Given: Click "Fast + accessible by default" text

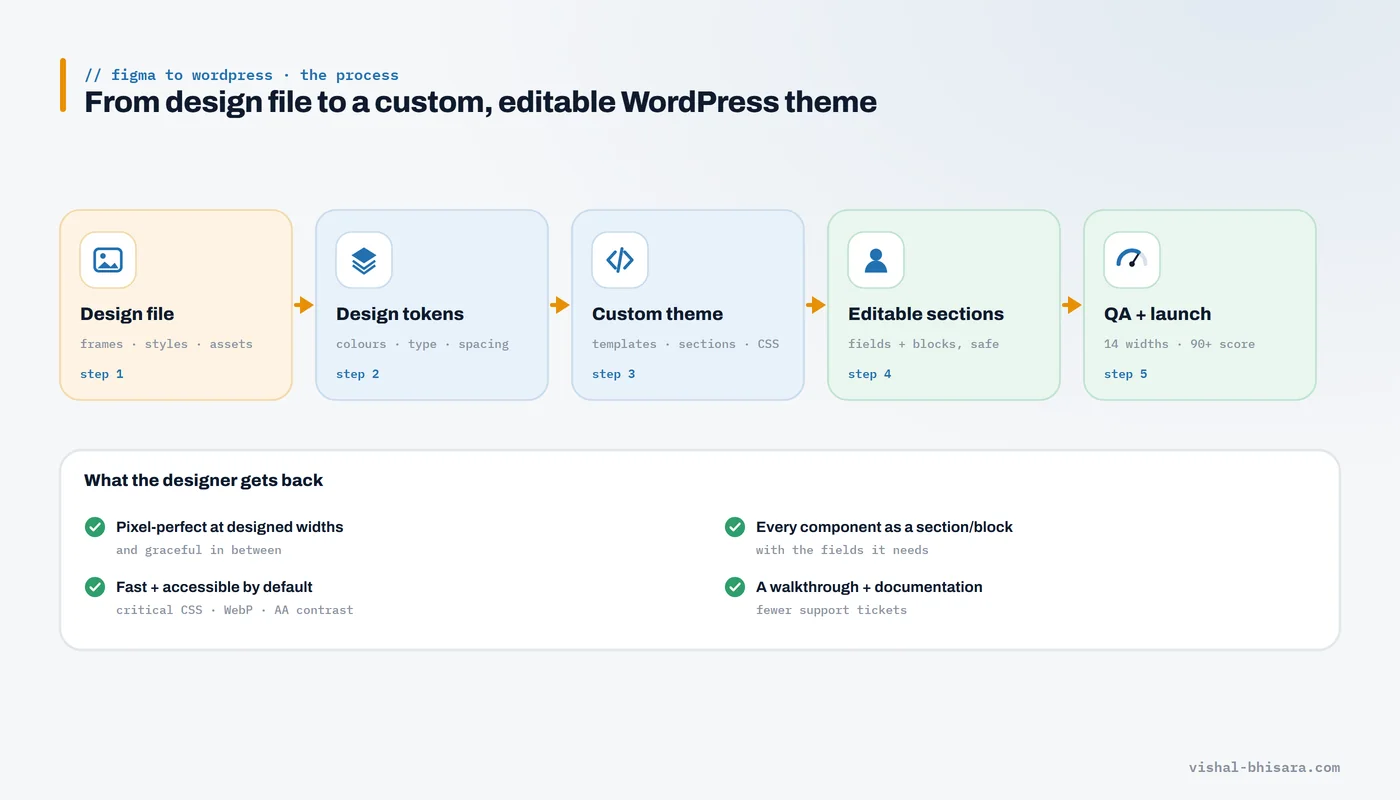Looking at the screenshot, I should pos(214,587).
